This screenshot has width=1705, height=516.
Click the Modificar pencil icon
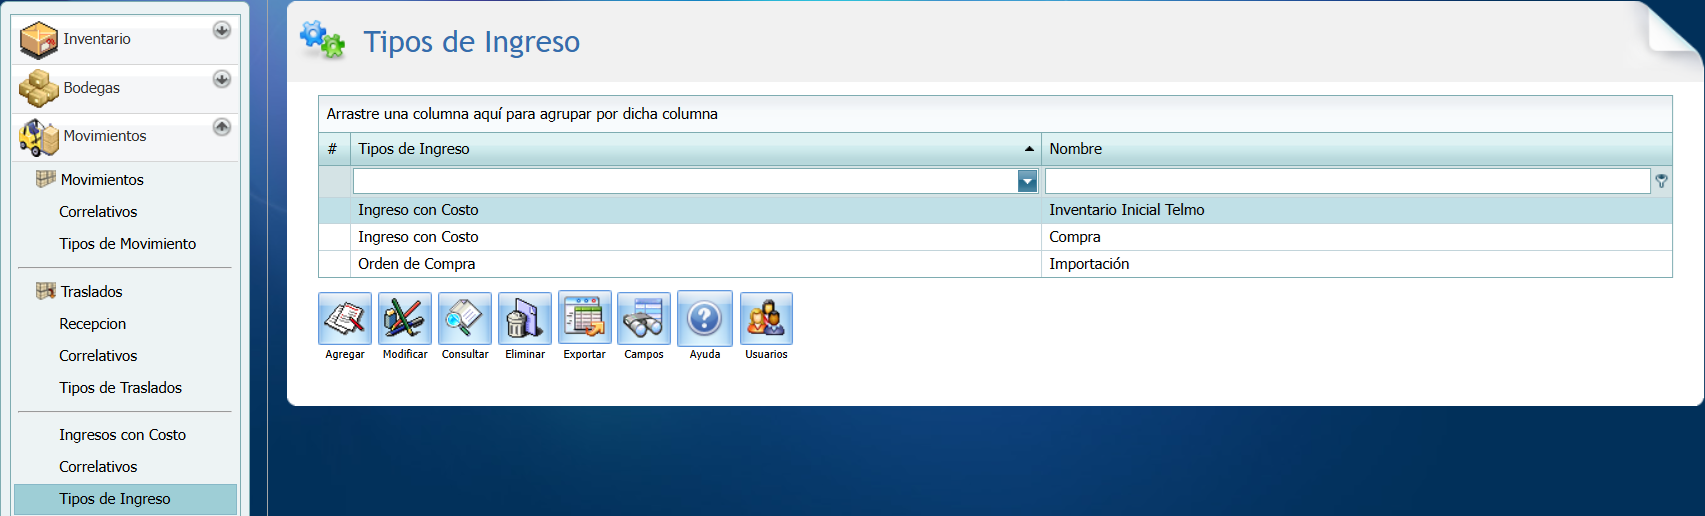pos(405,319)
